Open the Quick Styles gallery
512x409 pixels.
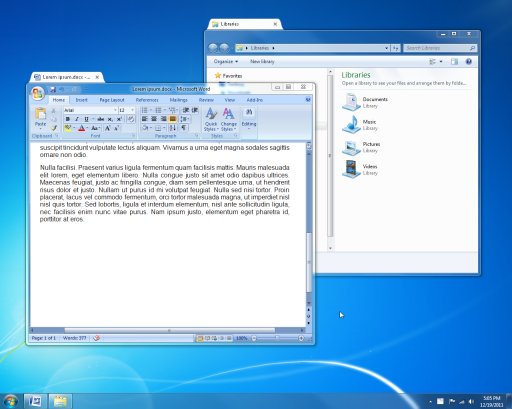[211, 119]
